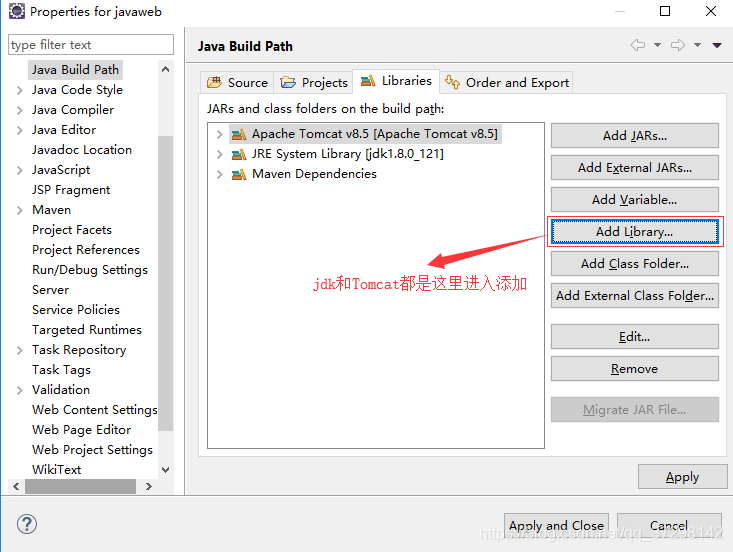
Task: Click the Remove button
Action: pyautogui.click(x=634, y=369)
